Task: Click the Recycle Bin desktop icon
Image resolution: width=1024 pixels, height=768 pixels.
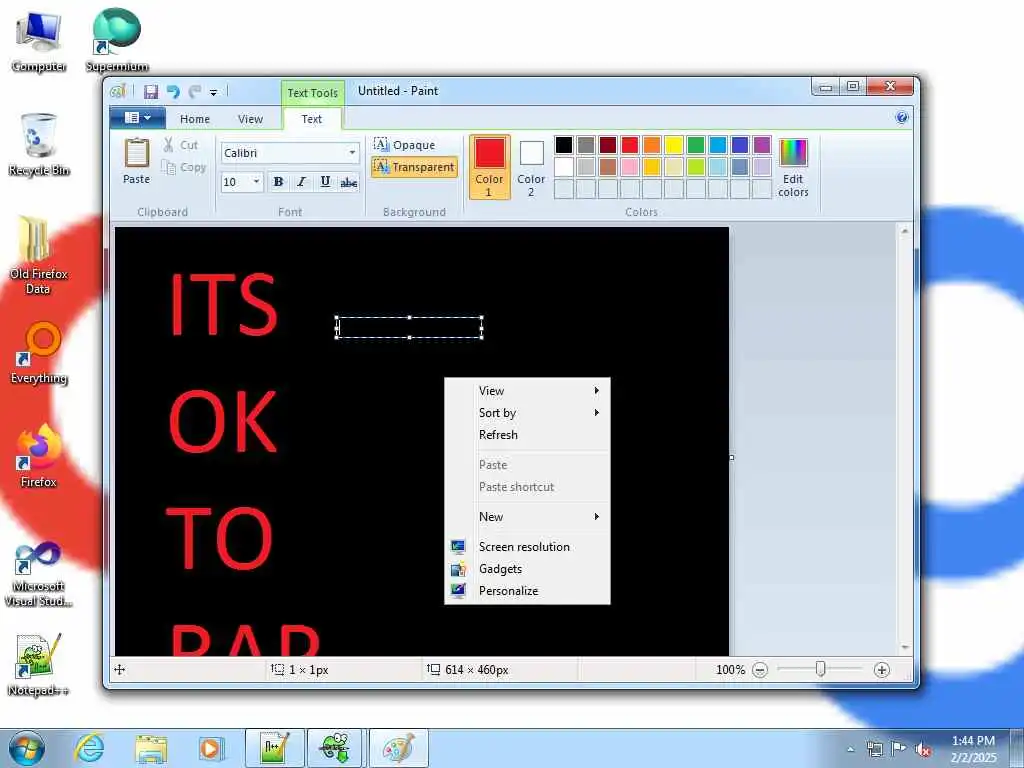Action: tap(39, 144)
